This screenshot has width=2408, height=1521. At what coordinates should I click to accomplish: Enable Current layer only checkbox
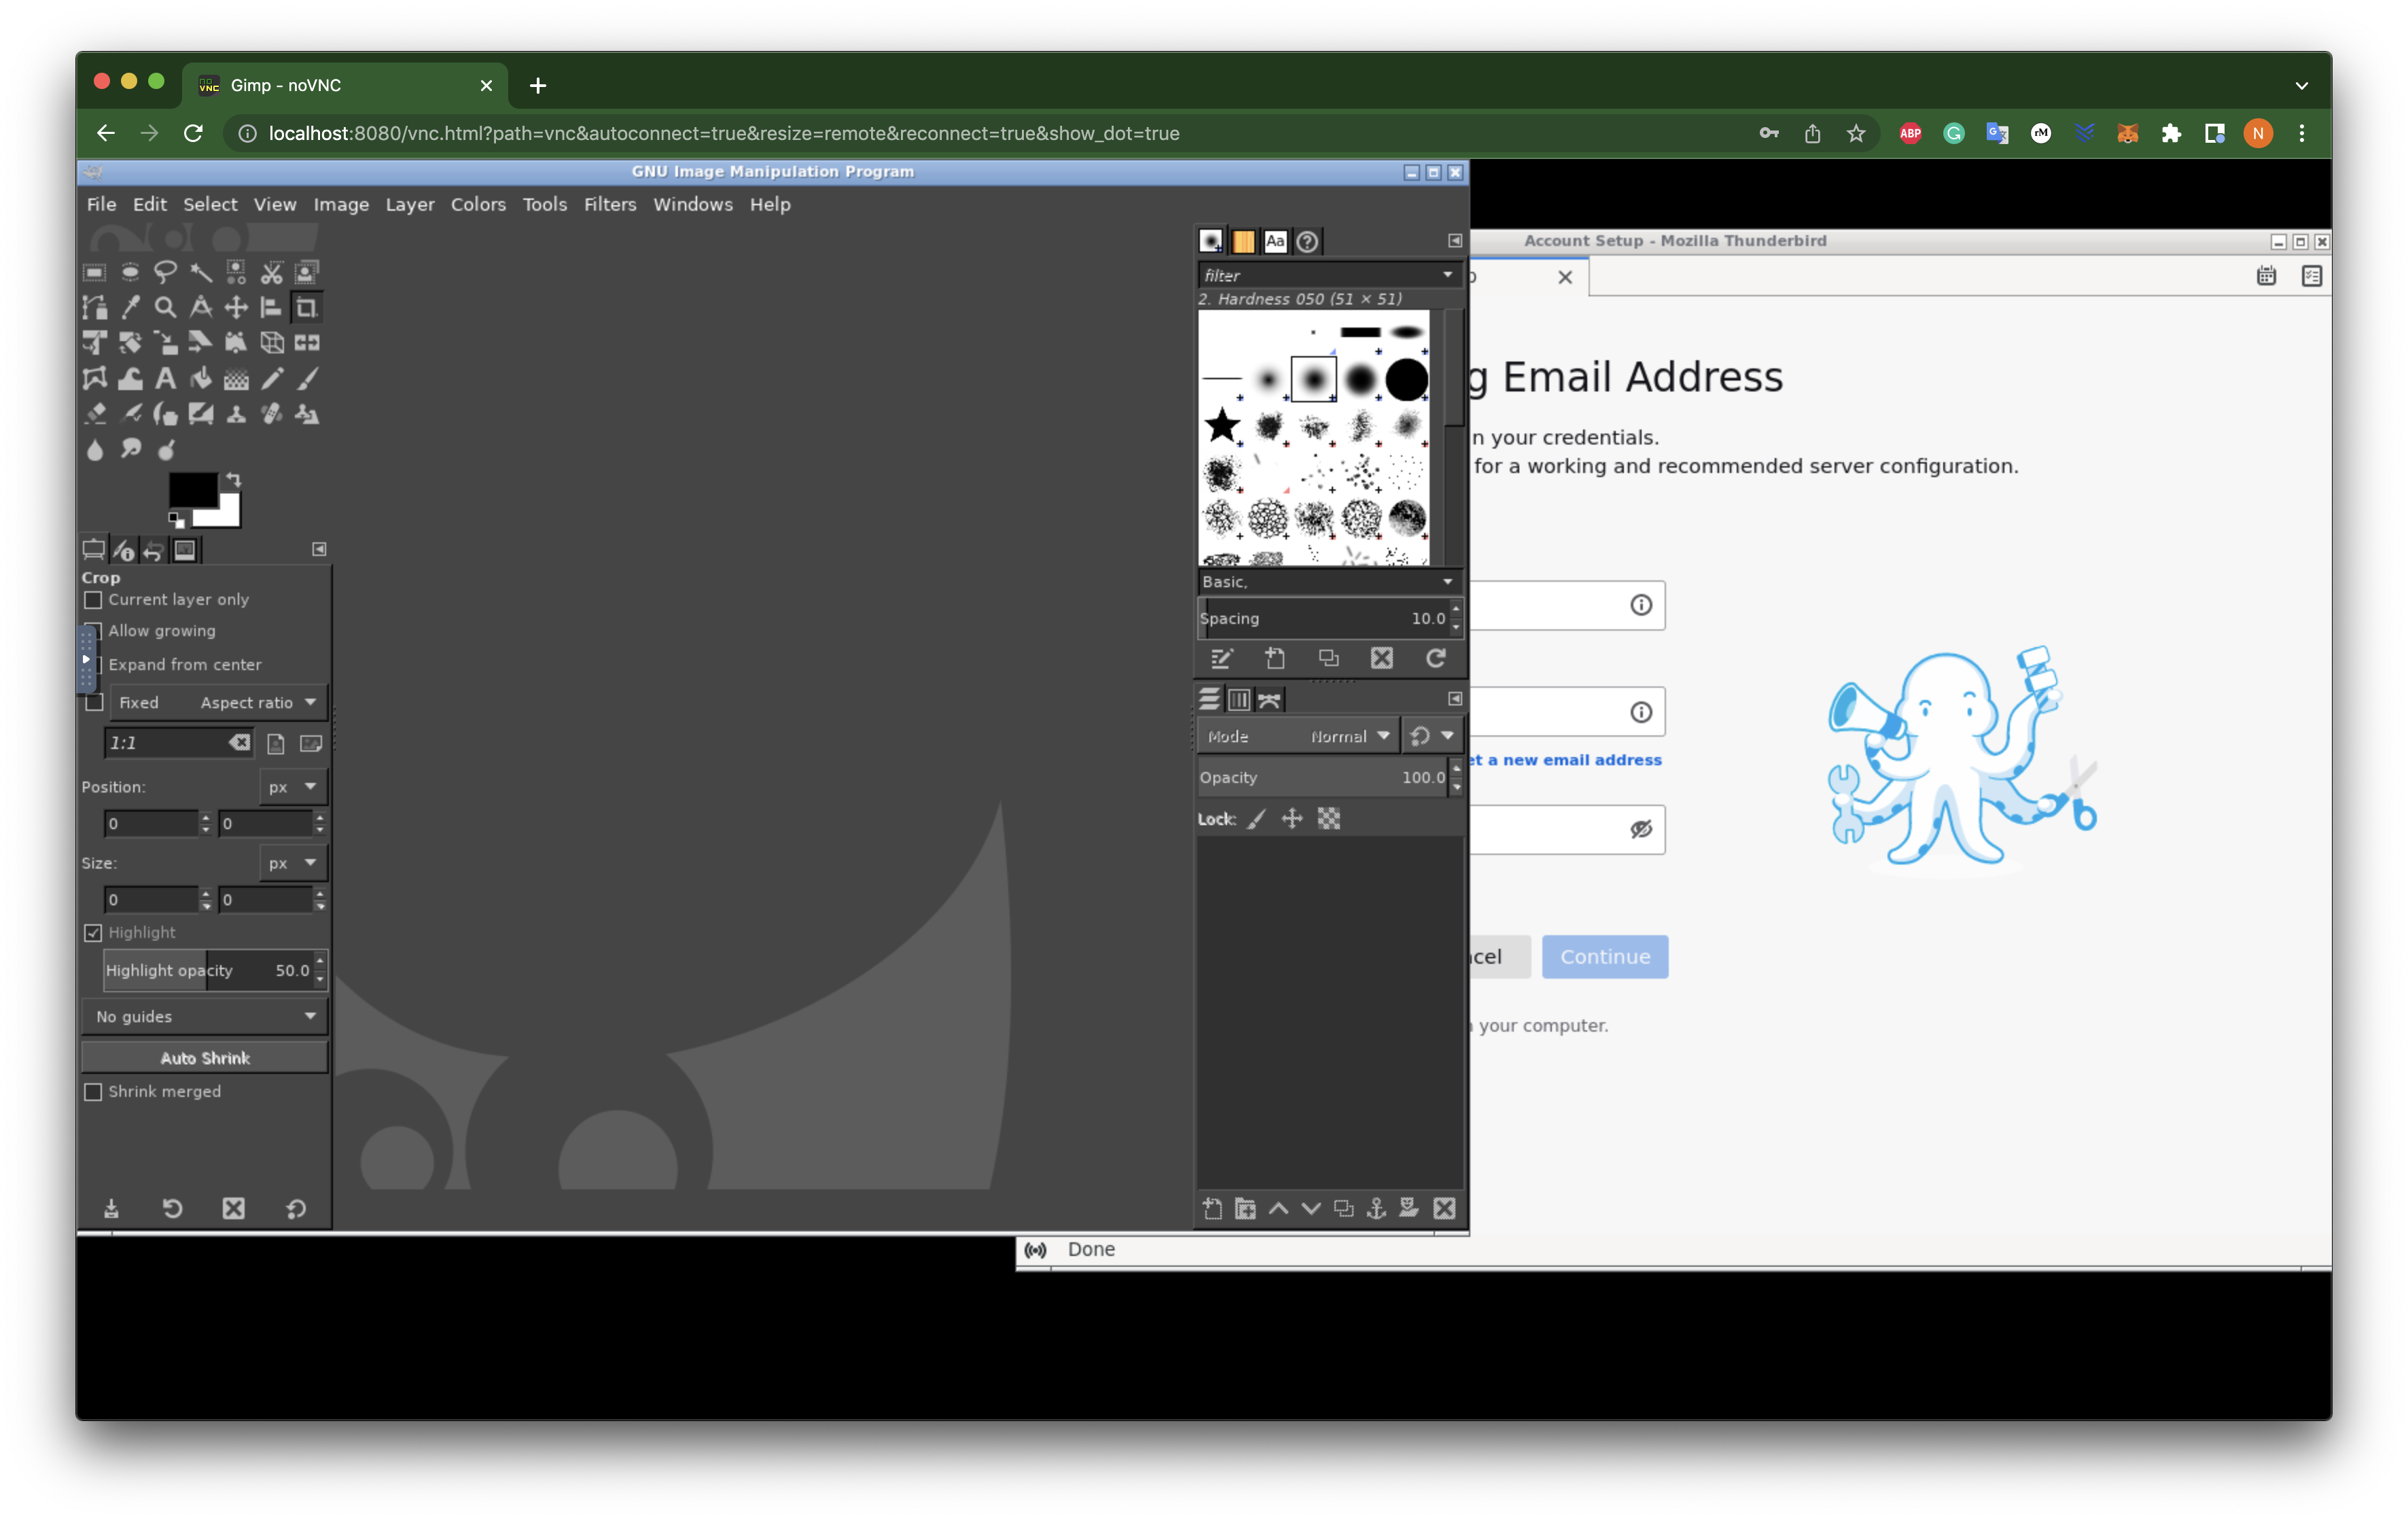tap(93, 600)
